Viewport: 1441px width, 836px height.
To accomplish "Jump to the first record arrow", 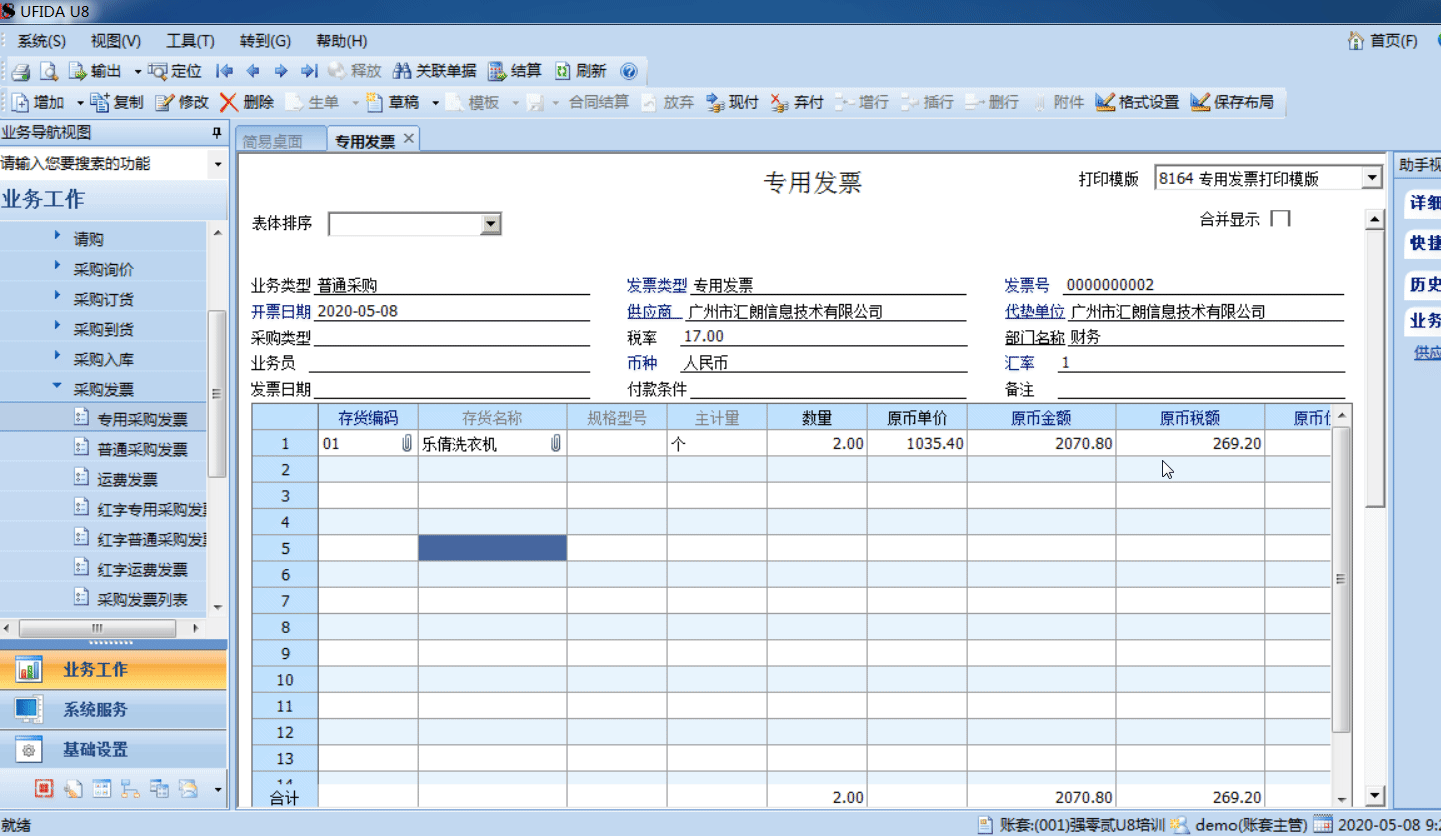I will pyautogui.click(x=225, y=71).
